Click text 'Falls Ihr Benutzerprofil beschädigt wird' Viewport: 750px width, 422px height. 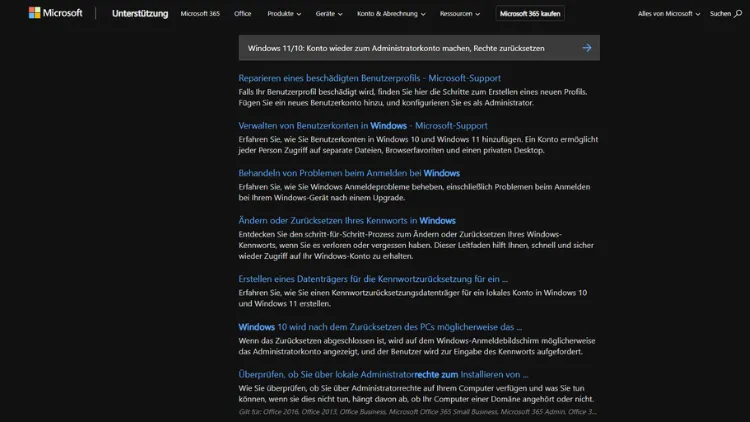click(x=309, y=92)
